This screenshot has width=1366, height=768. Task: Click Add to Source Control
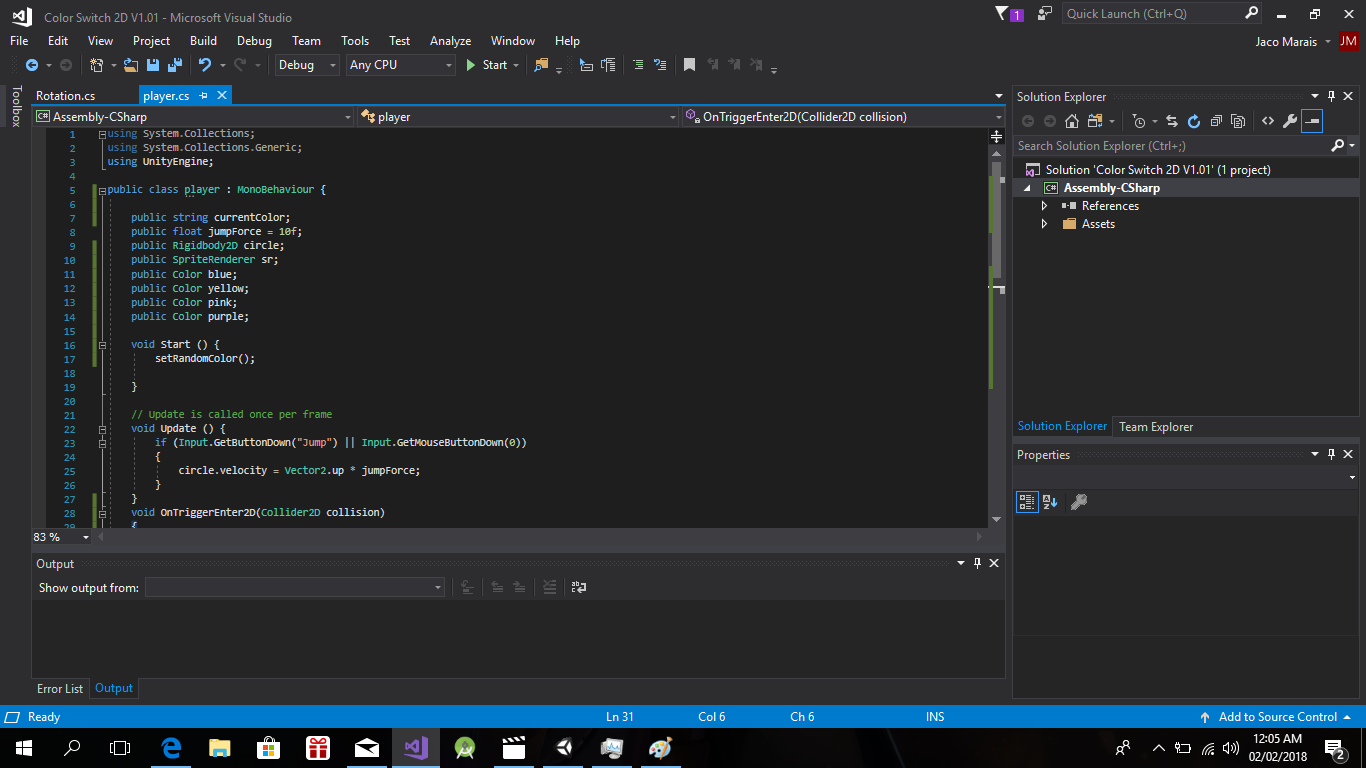pyautogui.click(x=1277, y=717)
